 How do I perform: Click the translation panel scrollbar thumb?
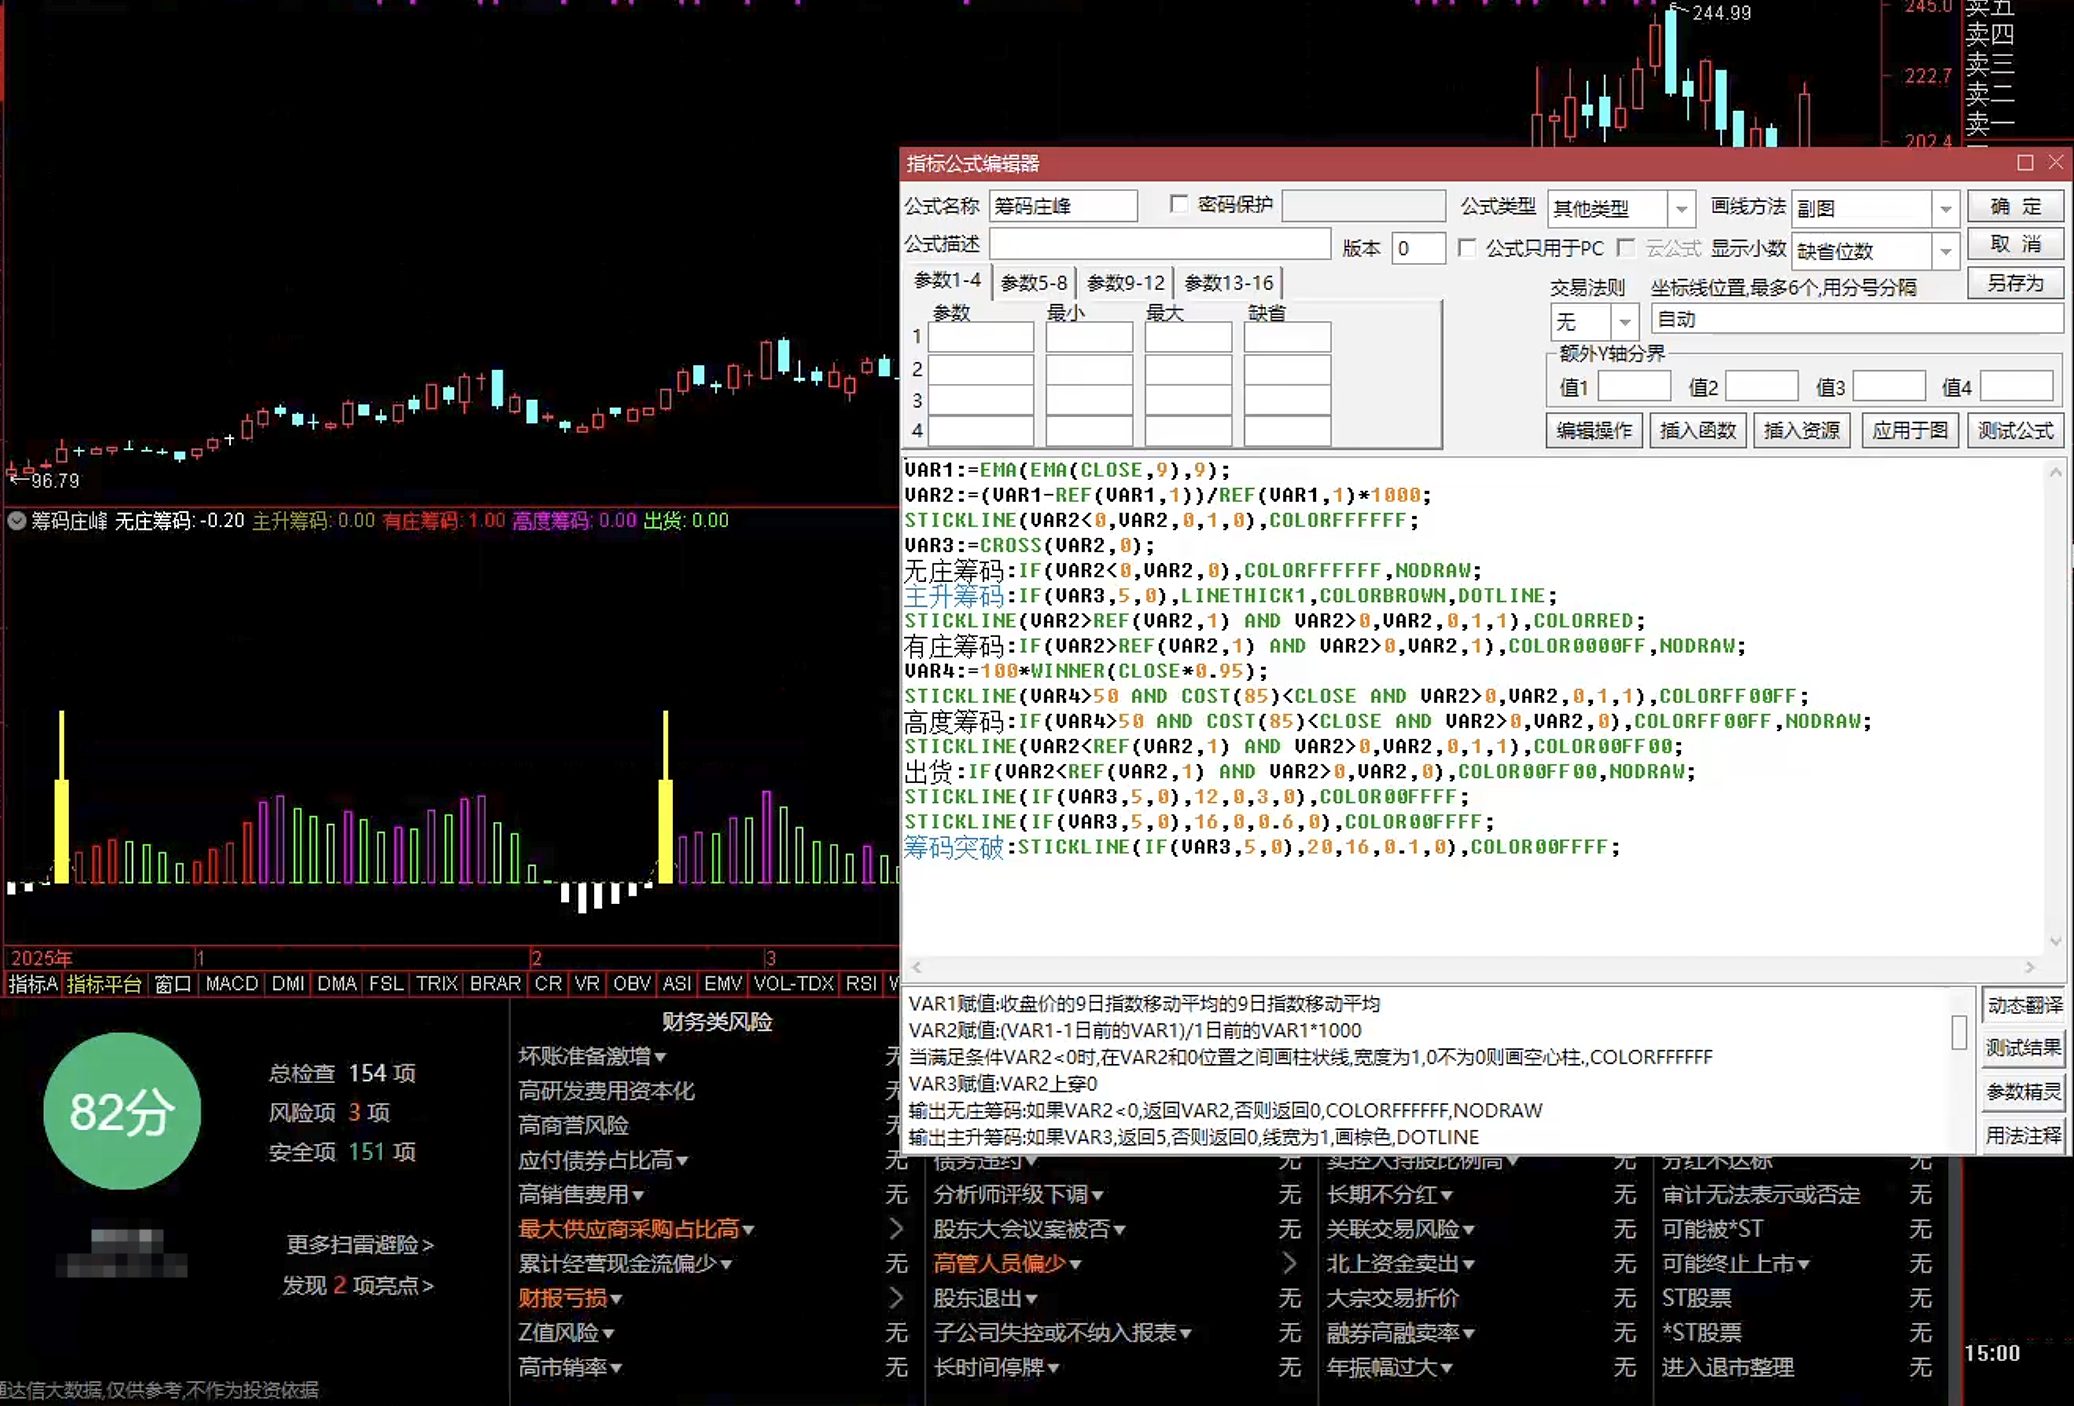click(1958, 1032)
